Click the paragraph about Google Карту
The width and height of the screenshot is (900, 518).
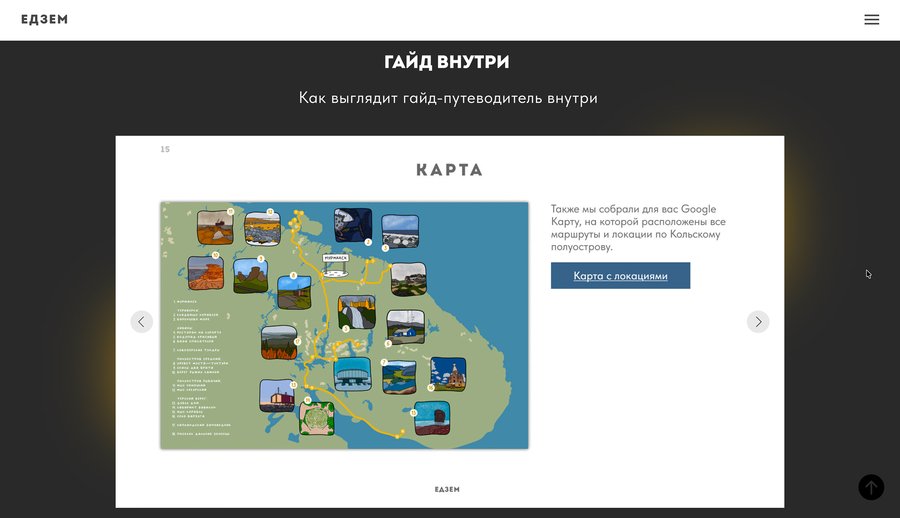638,228
